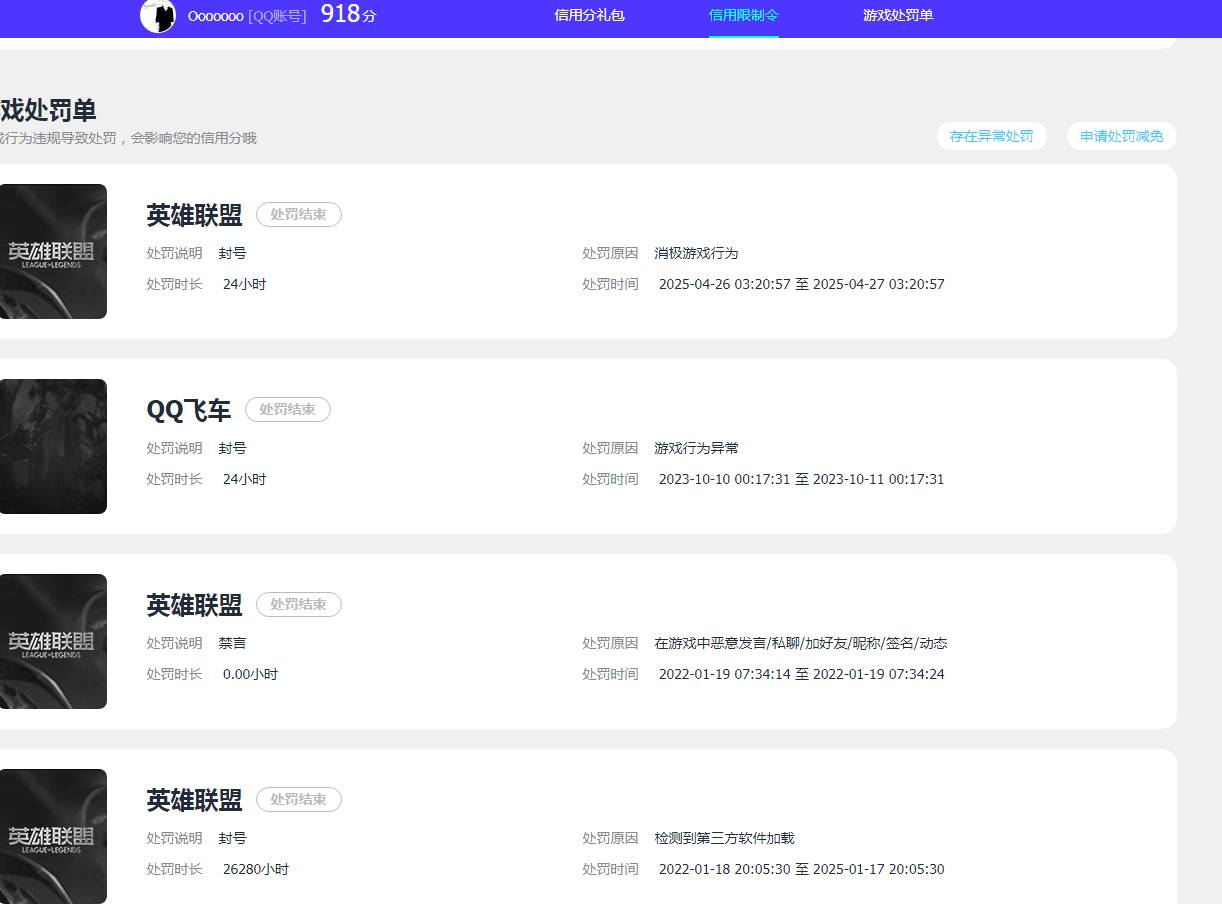The height and width of the screenshot is (904, 1222).
Task: Click the 存在异常处罚 button
Action: coord(991,136)
